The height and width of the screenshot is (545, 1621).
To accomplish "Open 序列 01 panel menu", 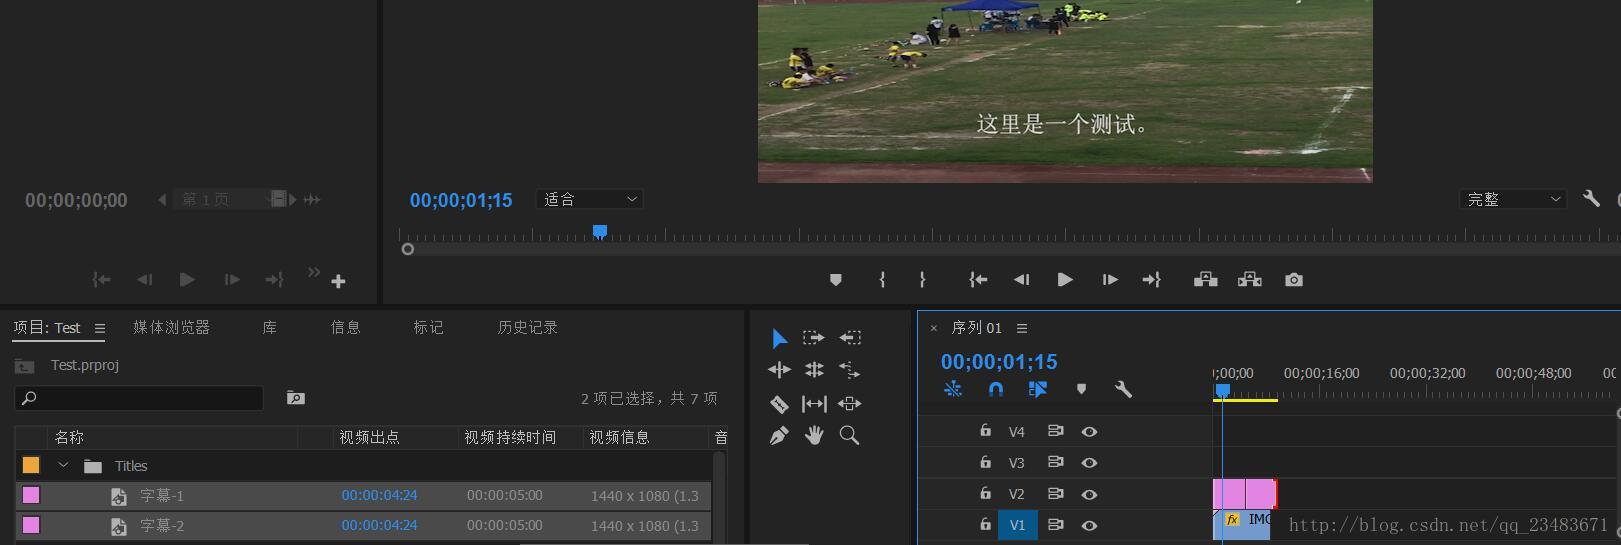I will pyautogui.click(x=1021, y=328).
